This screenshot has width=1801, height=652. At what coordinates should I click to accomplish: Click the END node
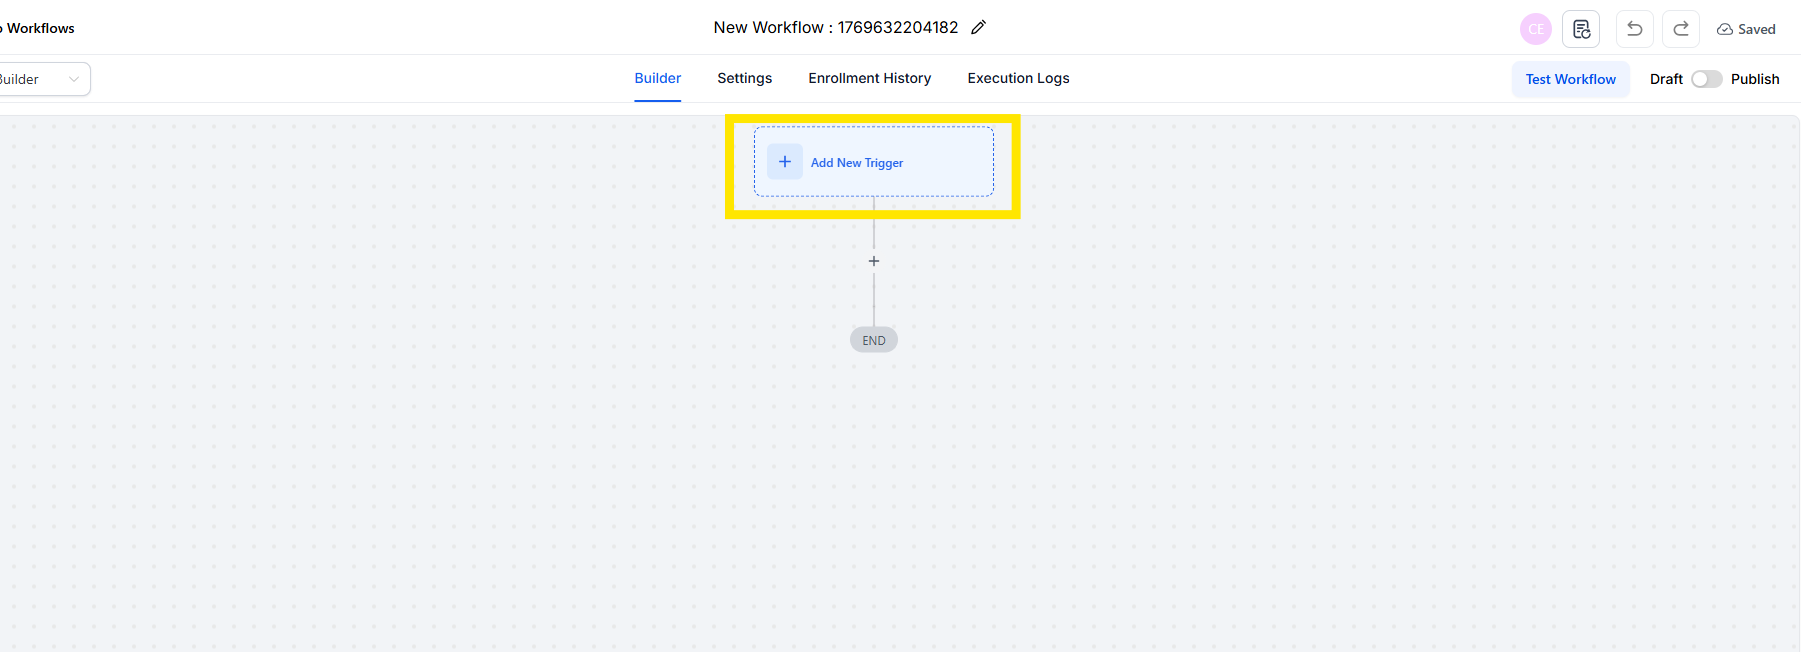tap(874, 340)
